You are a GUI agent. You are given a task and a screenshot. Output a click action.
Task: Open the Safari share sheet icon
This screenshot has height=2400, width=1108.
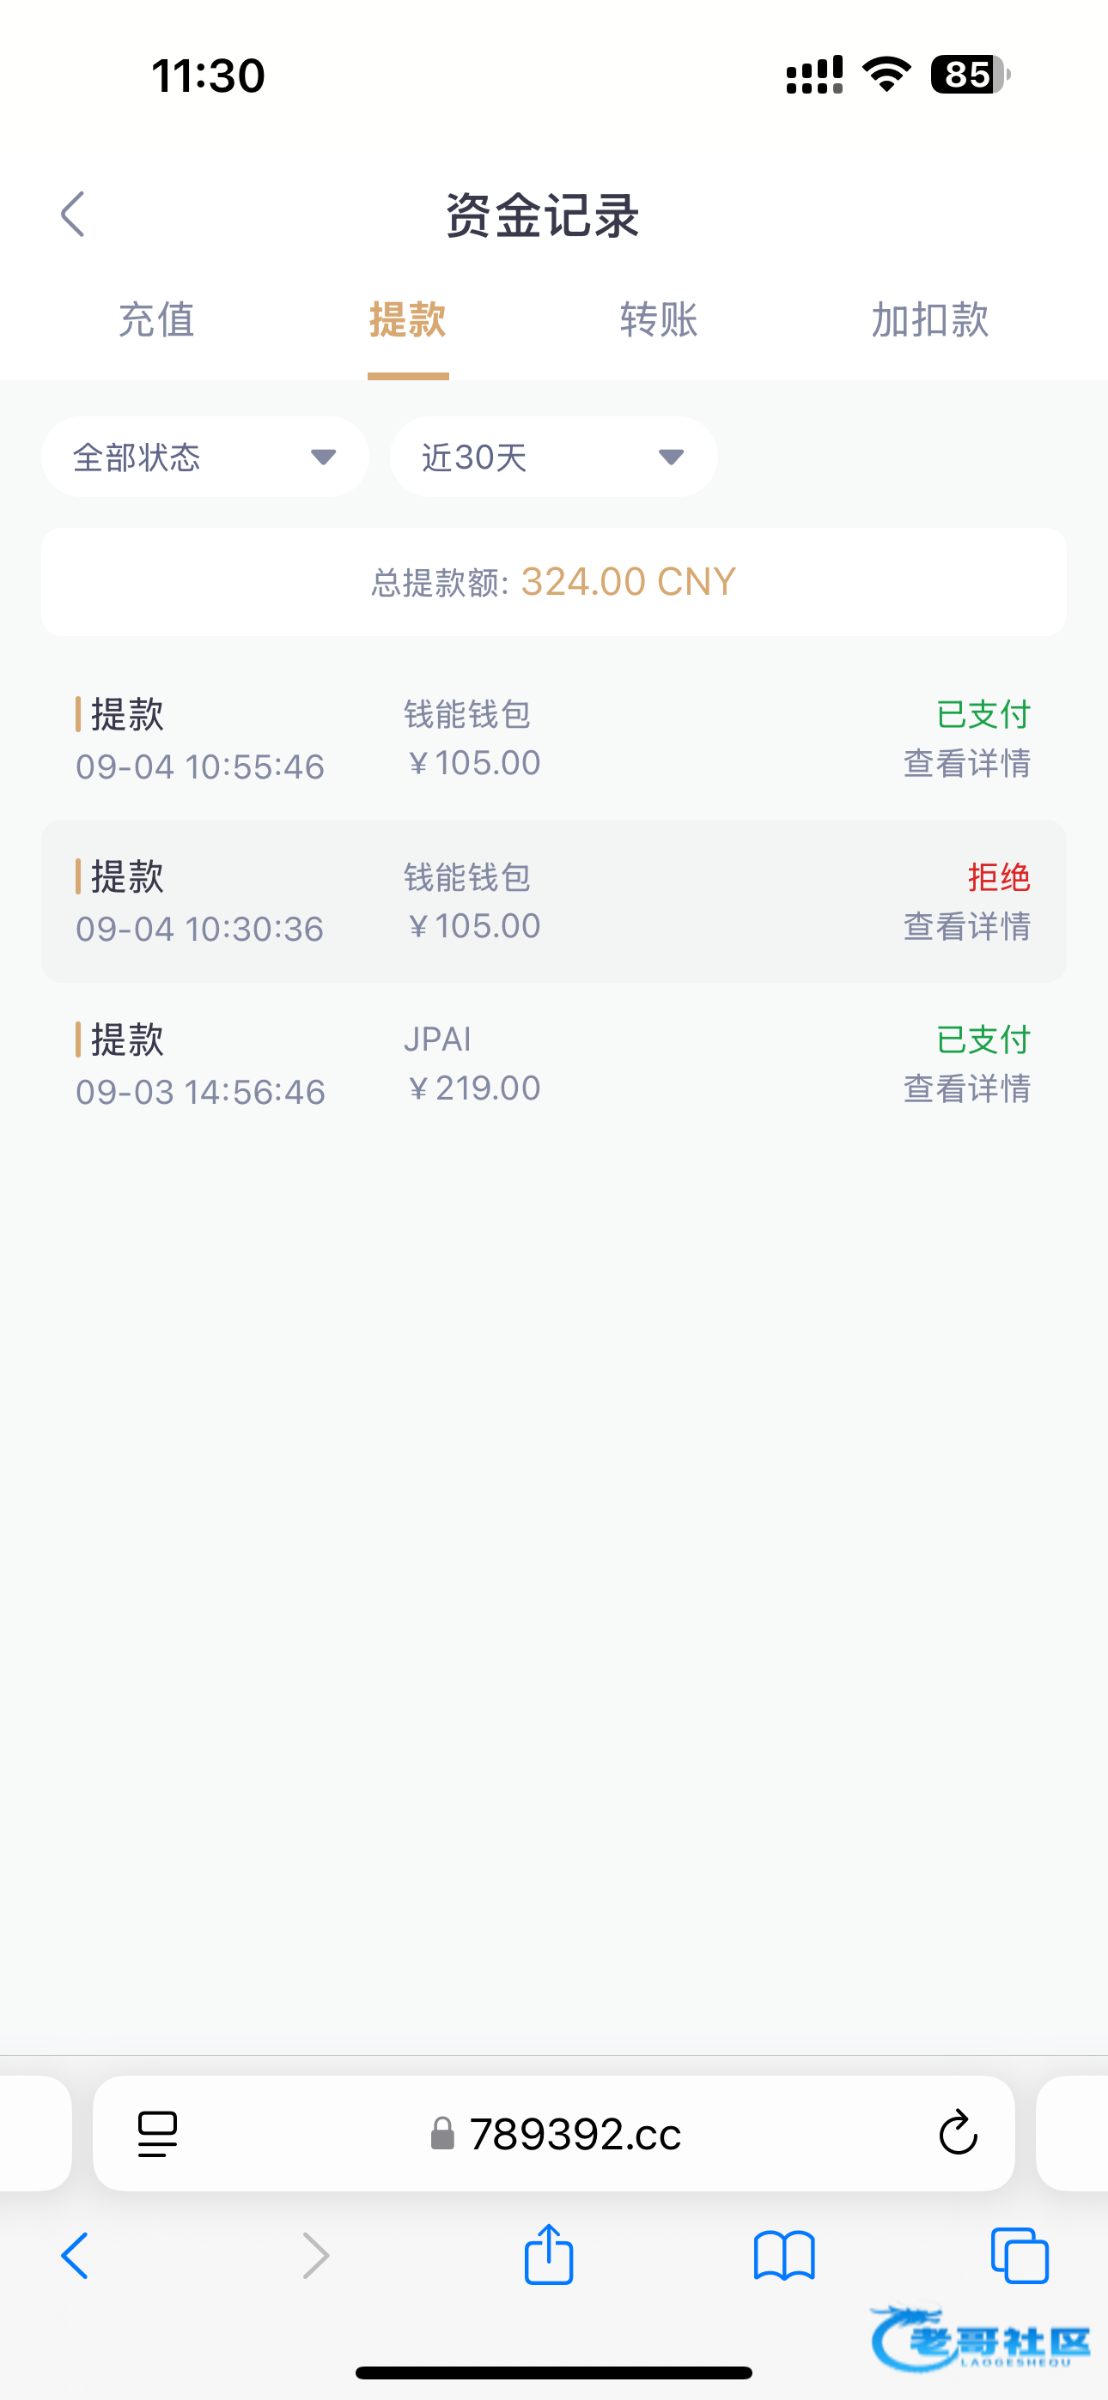pyautogui.click(x=549, y=2255)
